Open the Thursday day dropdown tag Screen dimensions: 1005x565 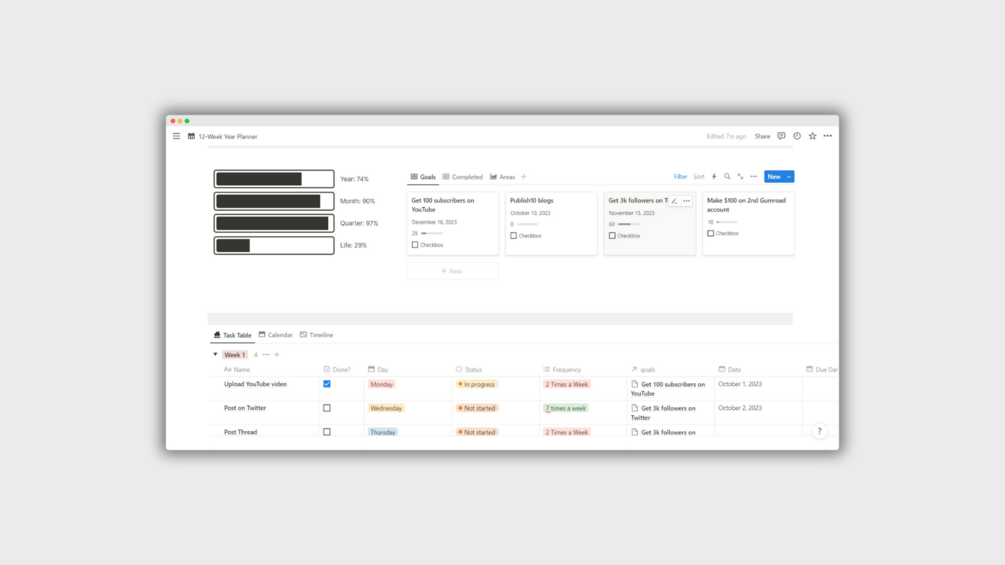[383, 432]
